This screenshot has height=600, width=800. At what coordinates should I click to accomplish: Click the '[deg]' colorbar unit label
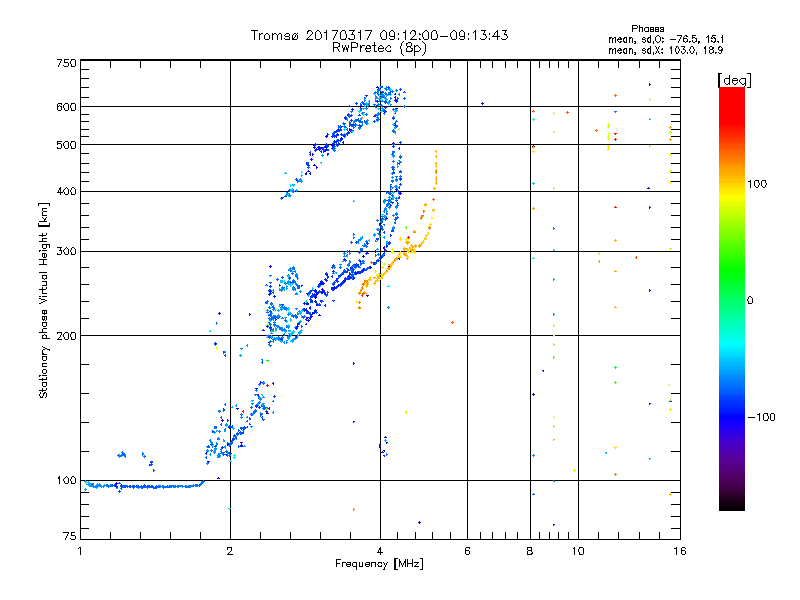coord(734,80)
